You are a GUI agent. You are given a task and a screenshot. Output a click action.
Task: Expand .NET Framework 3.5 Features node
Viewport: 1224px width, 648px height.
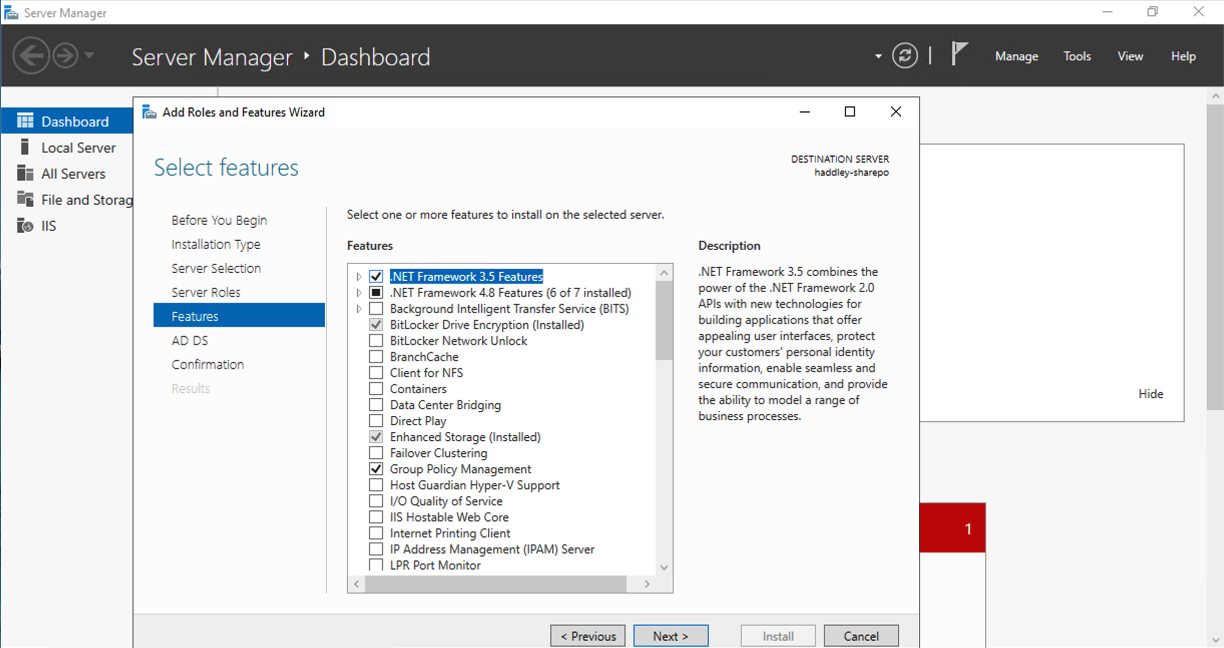point(358,277)
